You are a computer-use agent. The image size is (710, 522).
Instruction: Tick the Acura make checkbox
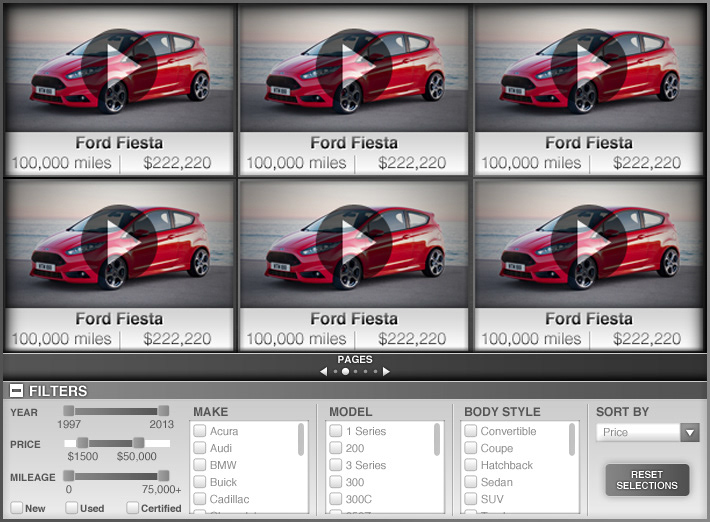point(200,431)
